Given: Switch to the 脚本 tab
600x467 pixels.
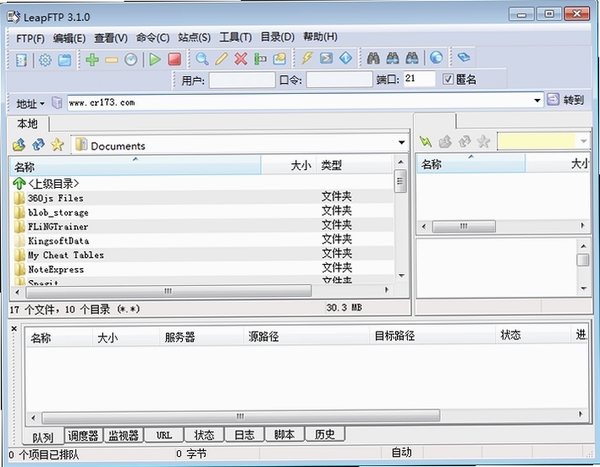Looking at the screenshot, I should (x=284, y=434).
